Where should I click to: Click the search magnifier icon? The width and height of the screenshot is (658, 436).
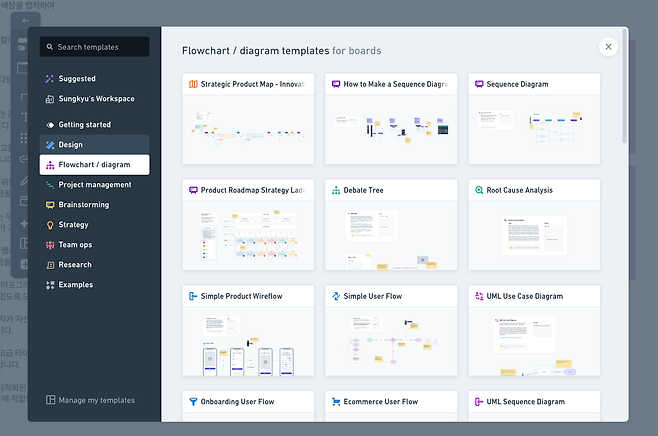coord(50,47)
